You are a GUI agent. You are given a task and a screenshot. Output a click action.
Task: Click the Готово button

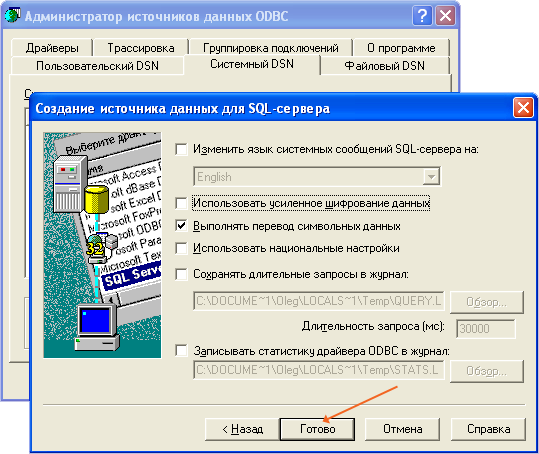coord(317,429)
